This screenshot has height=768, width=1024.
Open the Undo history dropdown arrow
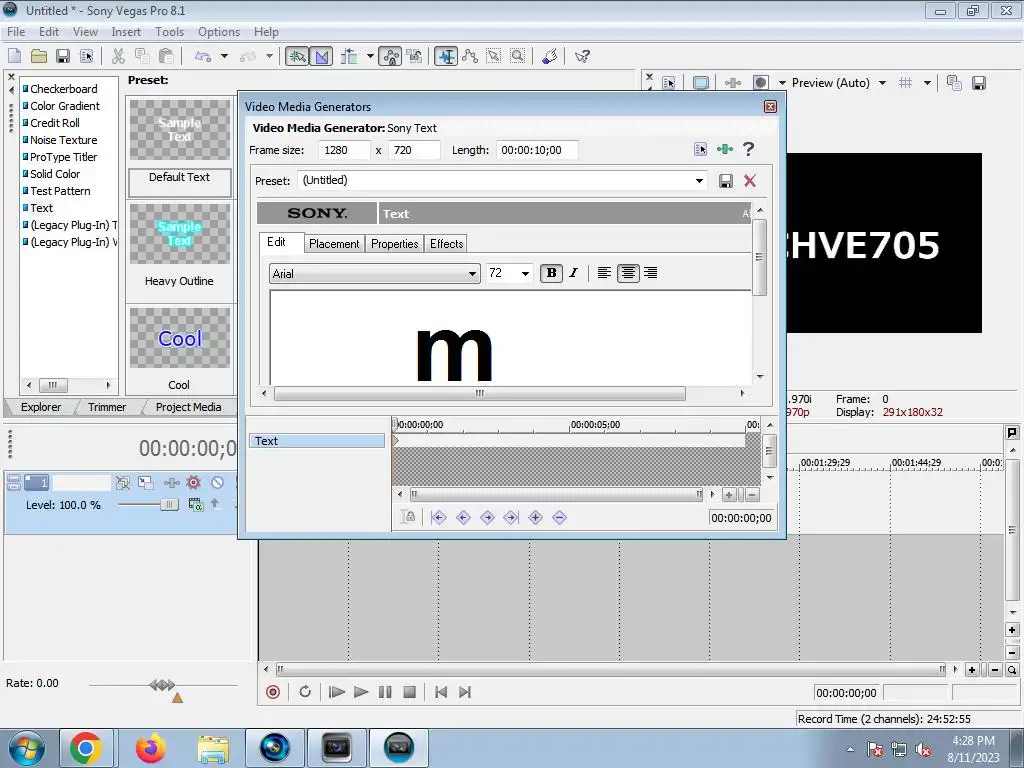pyautogui.click(x=224, y=56)
